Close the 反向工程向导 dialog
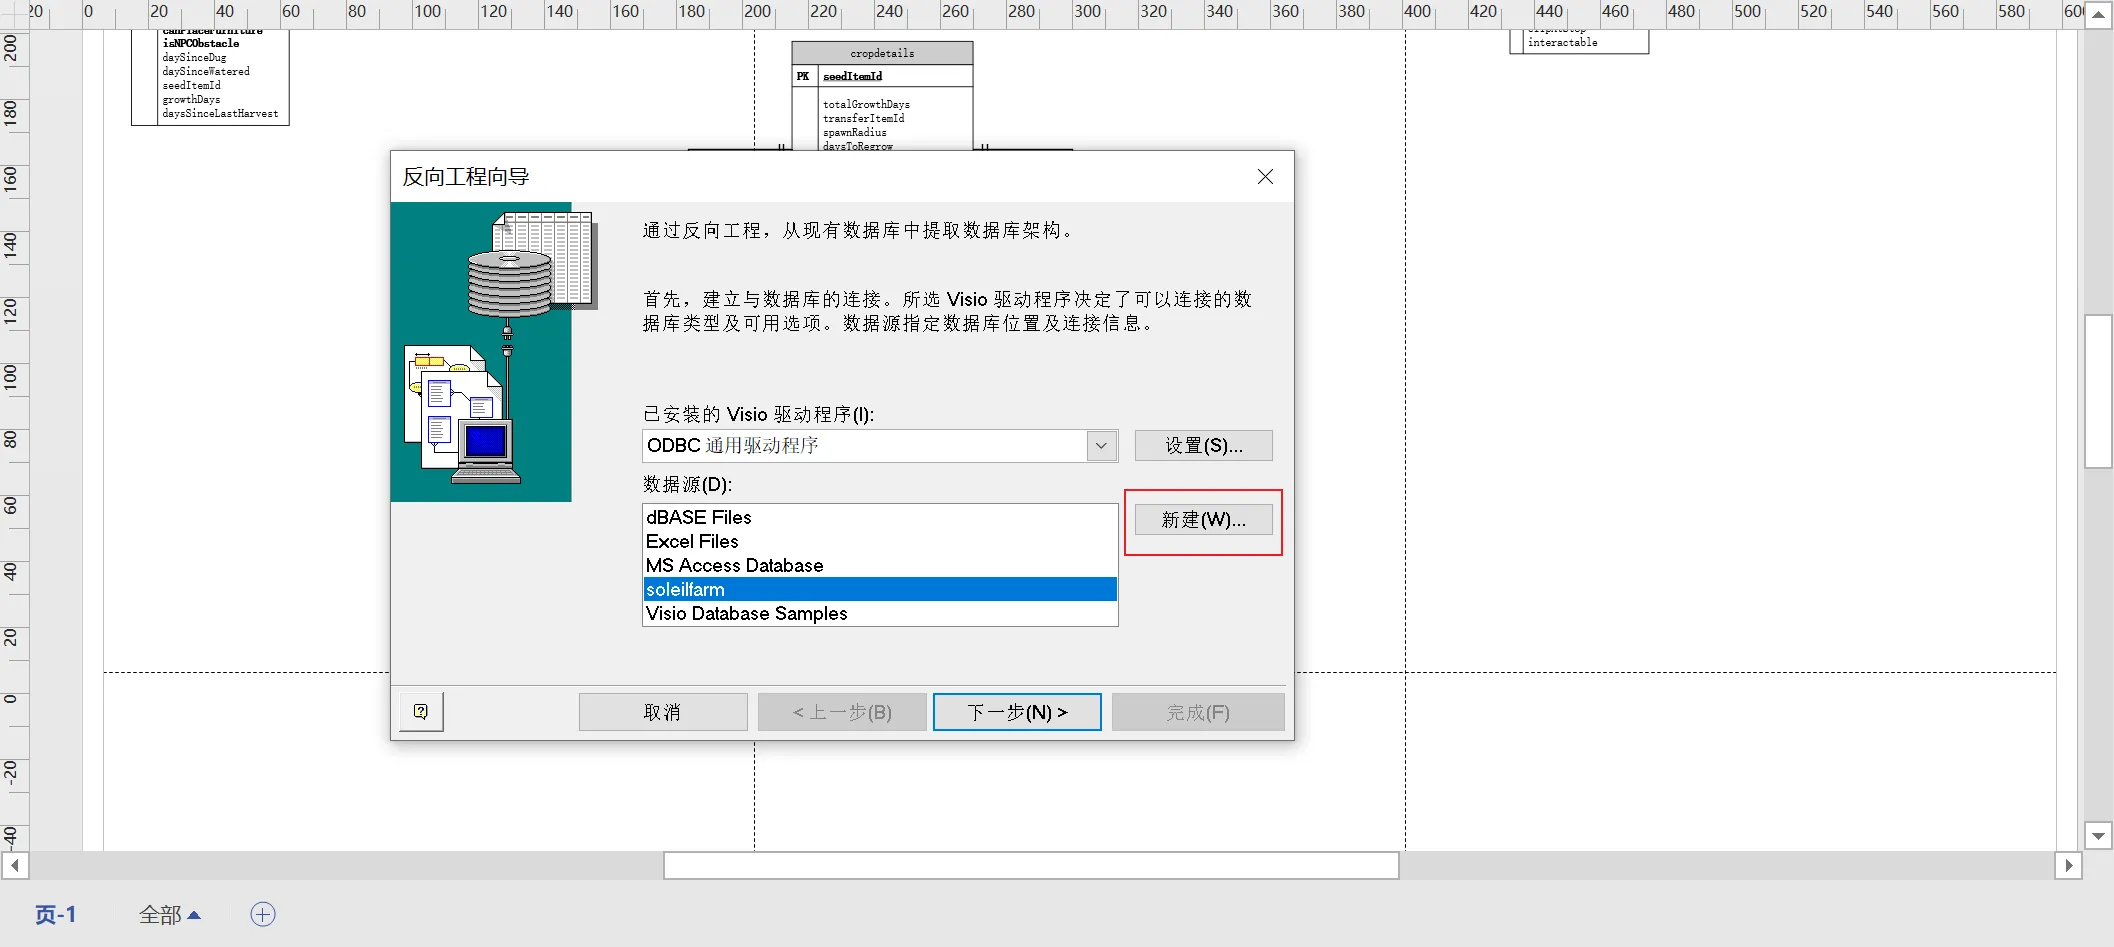 point(1265,177)
